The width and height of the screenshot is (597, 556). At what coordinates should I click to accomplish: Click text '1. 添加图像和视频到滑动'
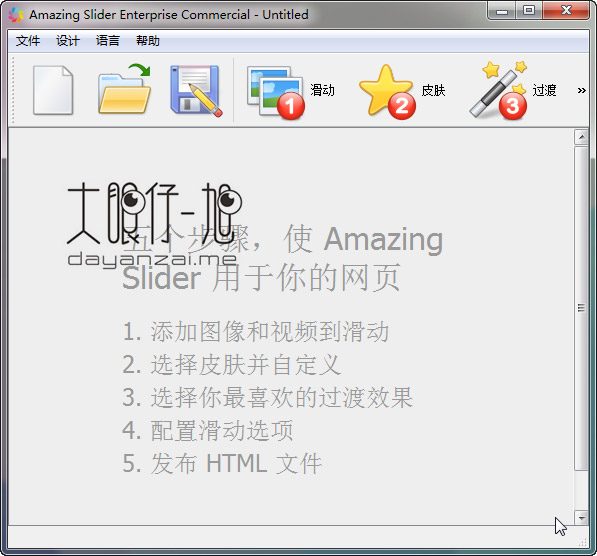(x=255, y=331)
